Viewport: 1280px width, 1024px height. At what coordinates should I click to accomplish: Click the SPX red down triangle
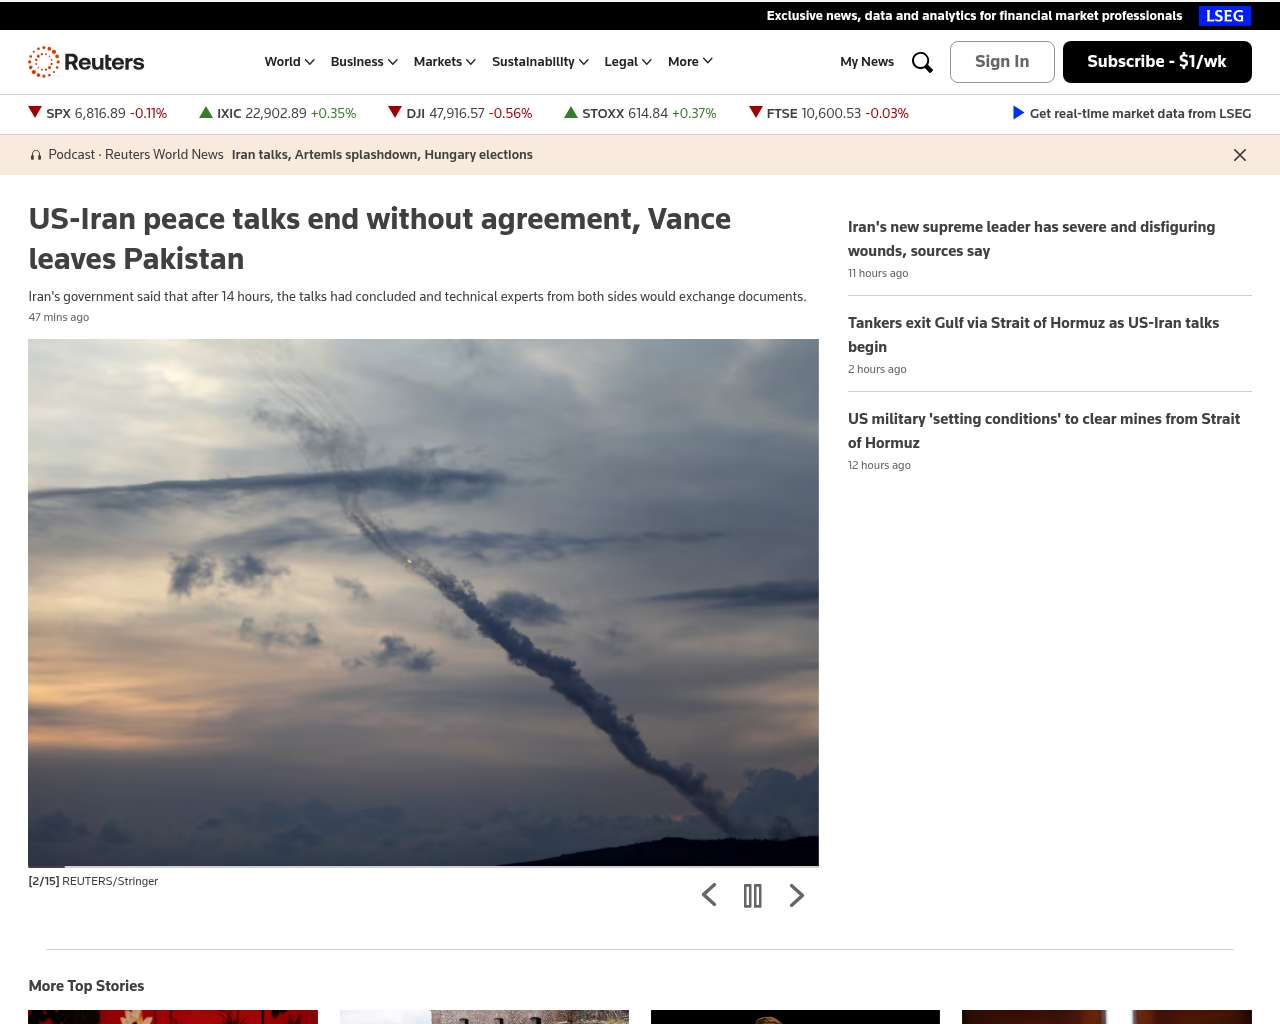click(x=35, y=112)
